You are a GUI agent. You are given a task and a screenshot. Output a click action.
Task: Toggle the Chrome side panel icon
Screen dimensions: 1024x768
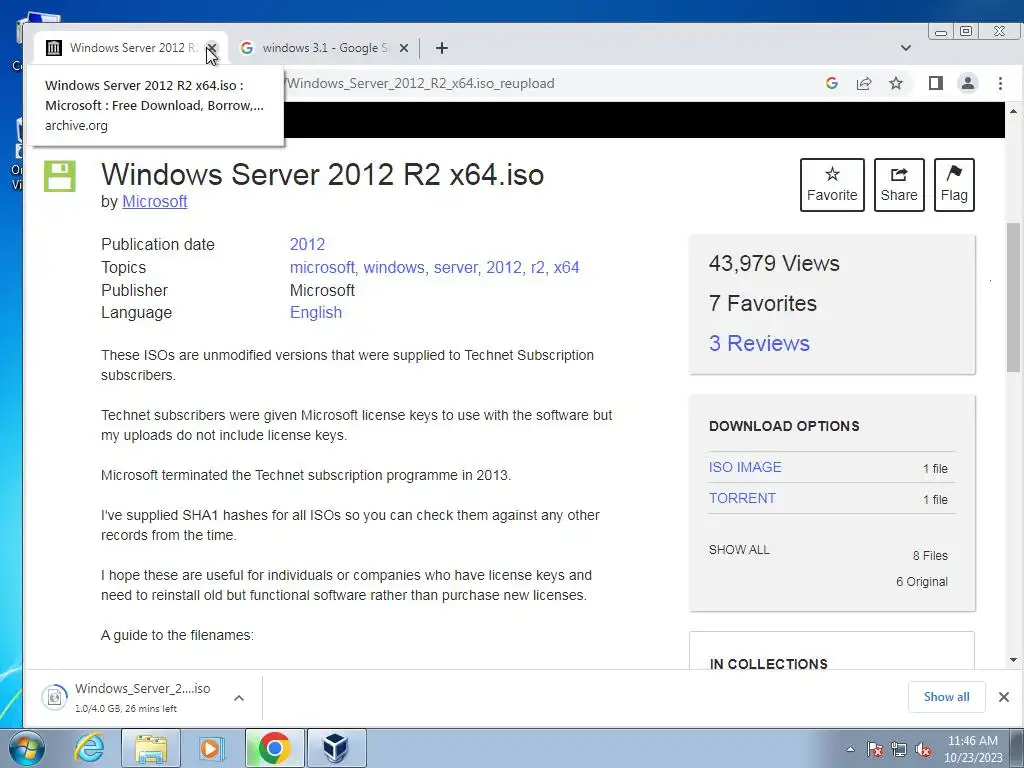[935, 83]
